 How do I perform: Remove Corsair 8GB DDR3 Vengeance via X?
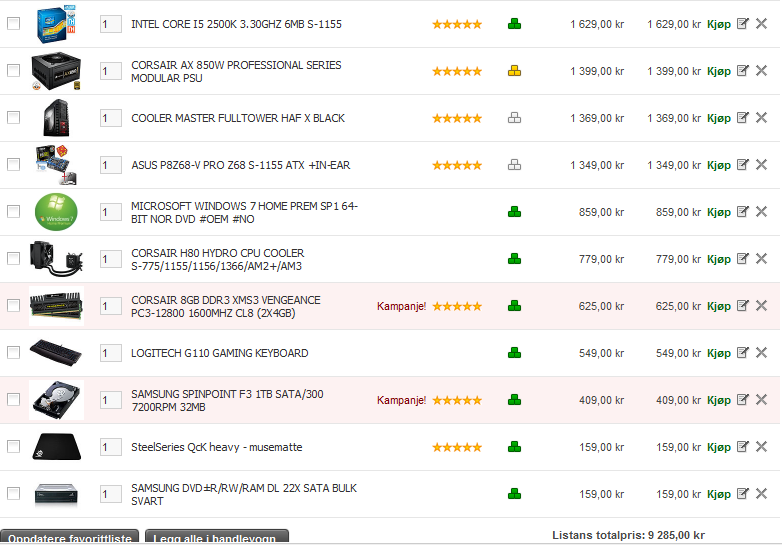[x=761, y=306]
